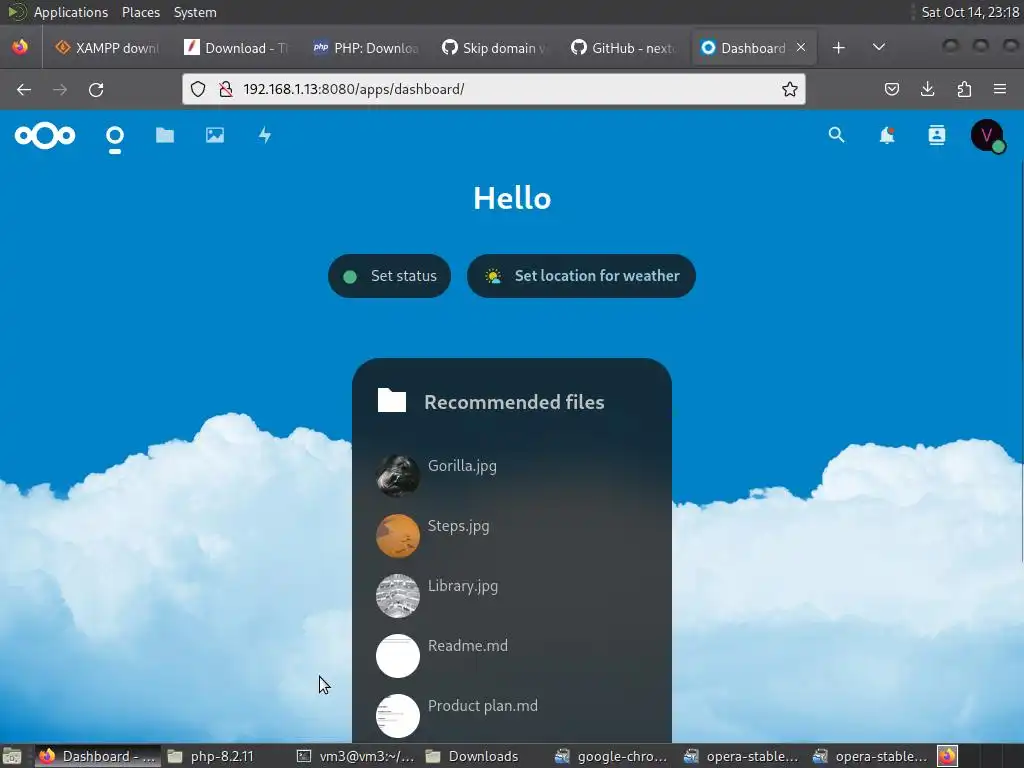This screenshot has height=768, width=1024.
Task: Click the Recommended files folder icon
Action: pos(392,400)
